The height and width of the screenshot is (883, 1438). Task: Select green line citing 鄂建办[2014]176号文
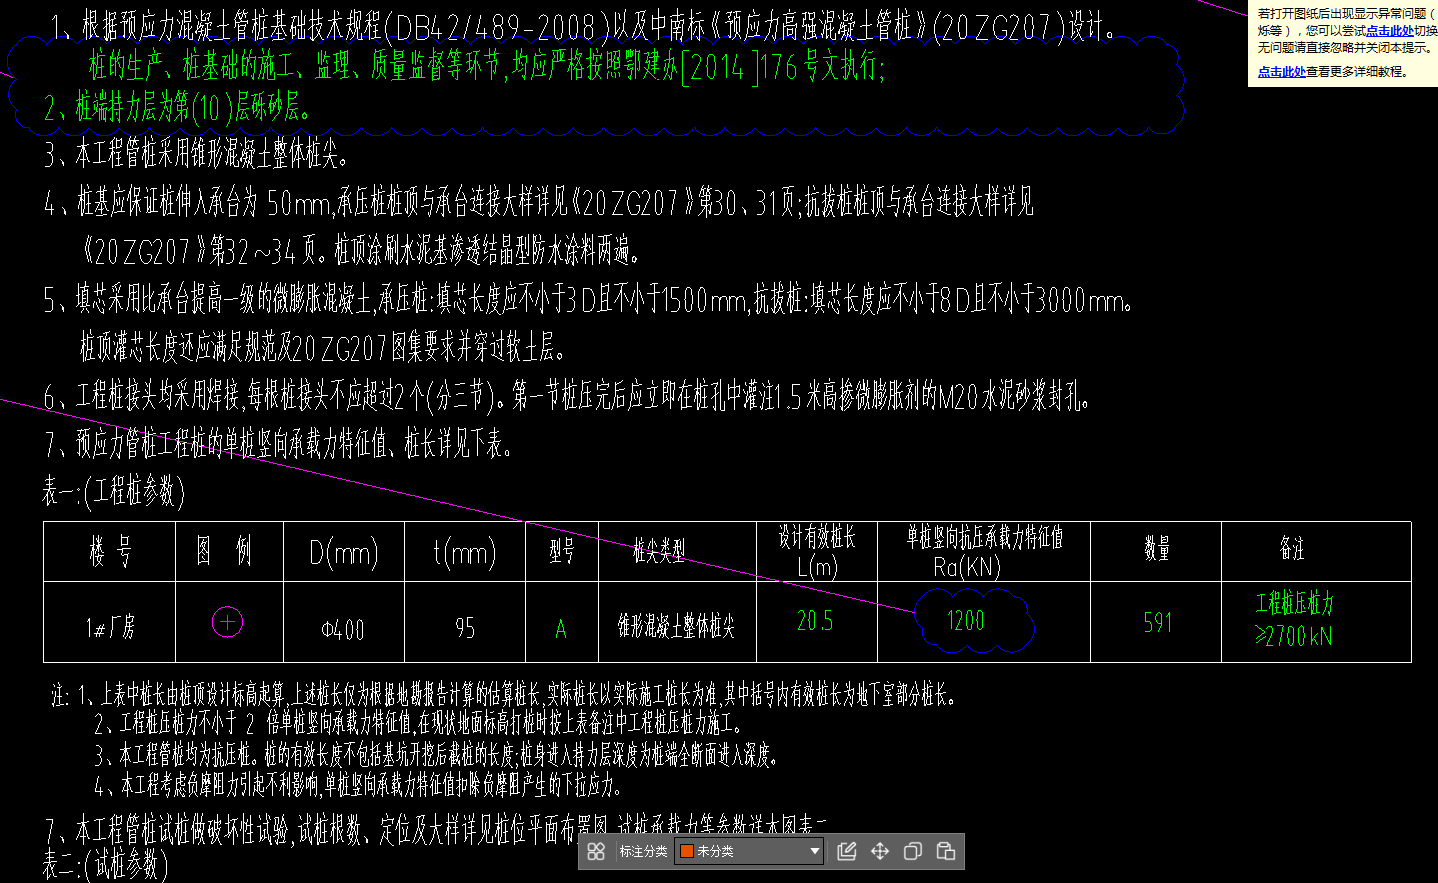(487, 66)
